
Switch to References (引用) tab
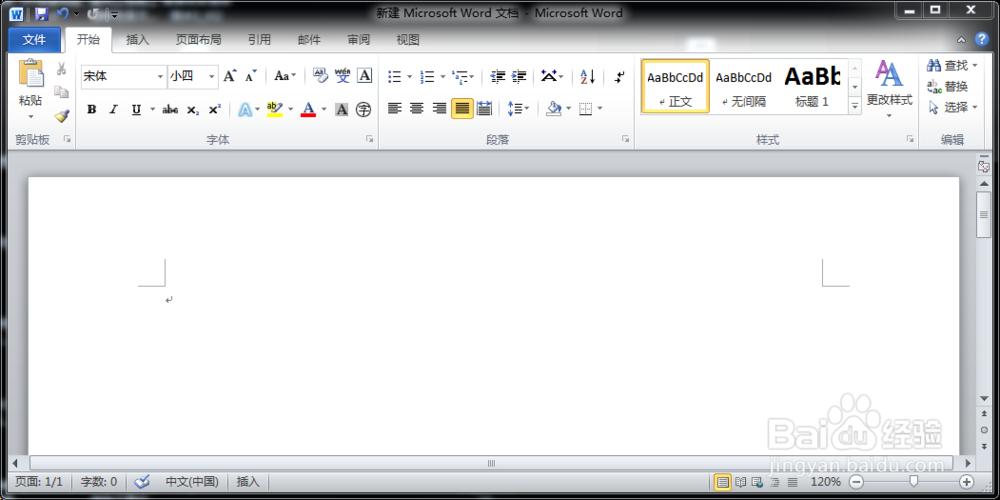(260, 40)
